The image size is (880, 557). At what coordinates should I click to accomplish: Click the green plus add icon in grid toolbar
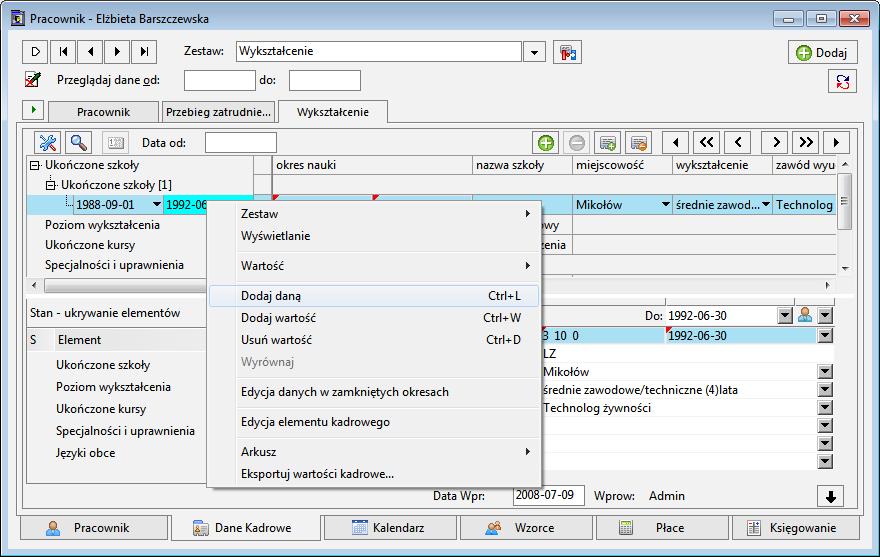coord(546,143)
